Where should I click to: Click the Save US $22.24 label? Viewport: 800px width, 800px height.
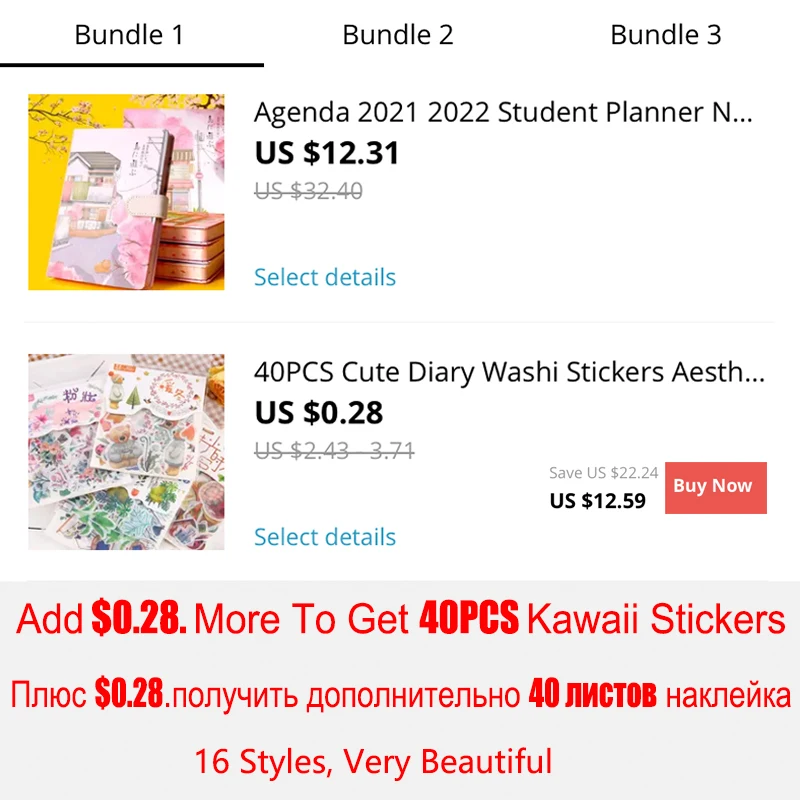[x=604, y=473]
